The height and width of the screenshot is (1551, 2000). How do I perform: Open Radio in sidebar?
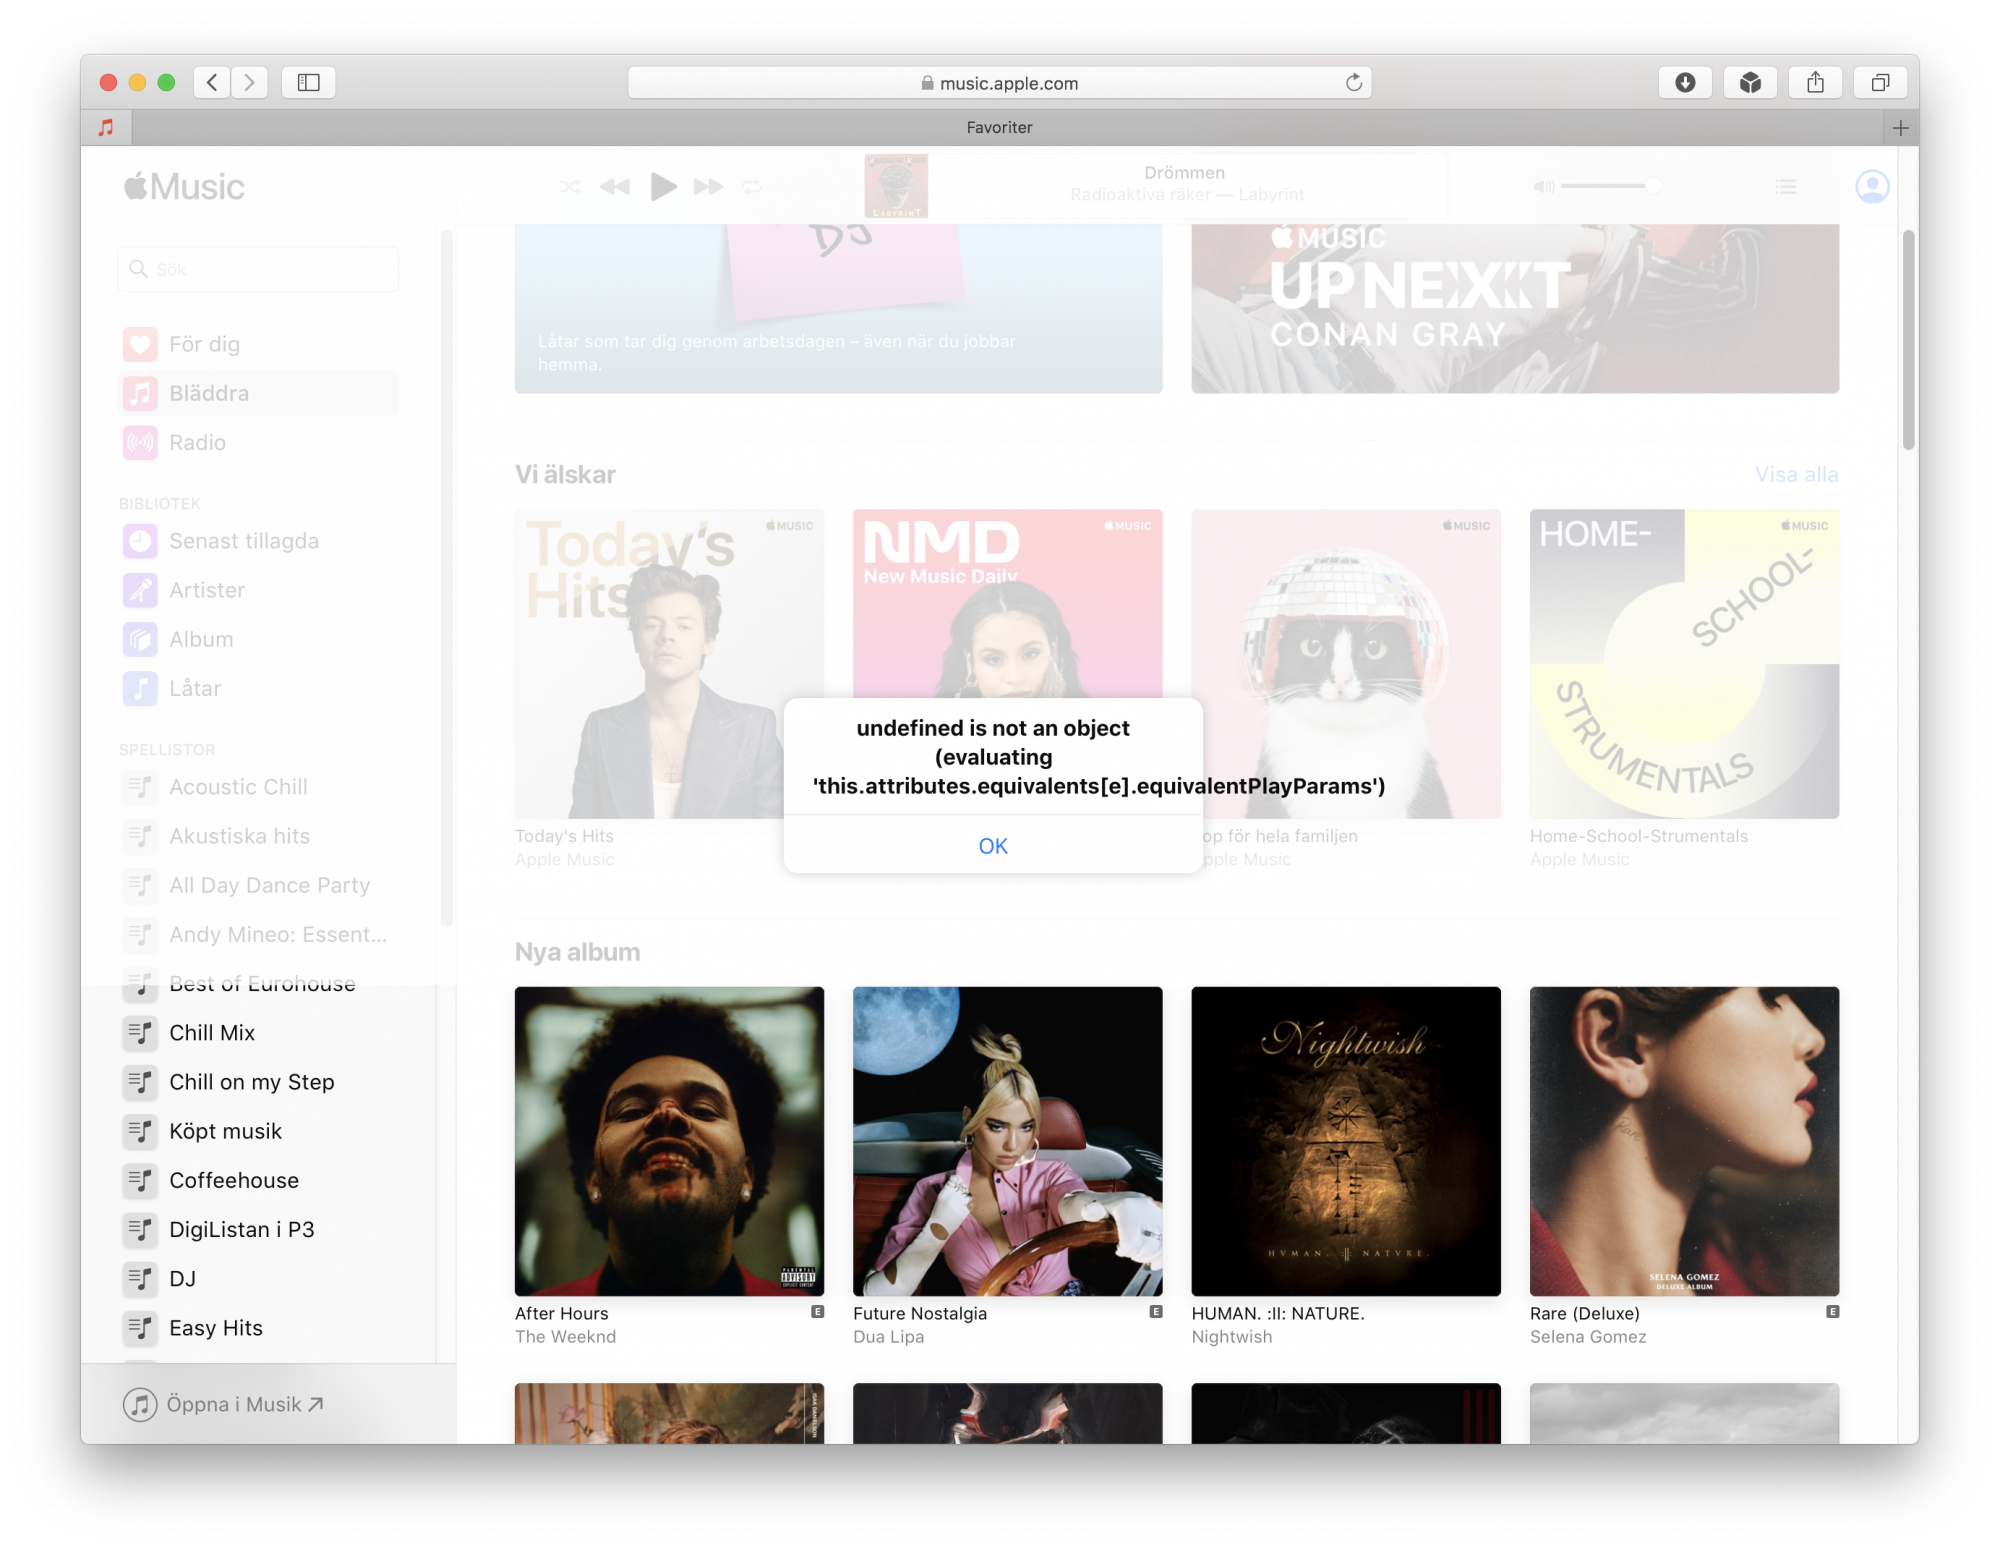[258, 442]
